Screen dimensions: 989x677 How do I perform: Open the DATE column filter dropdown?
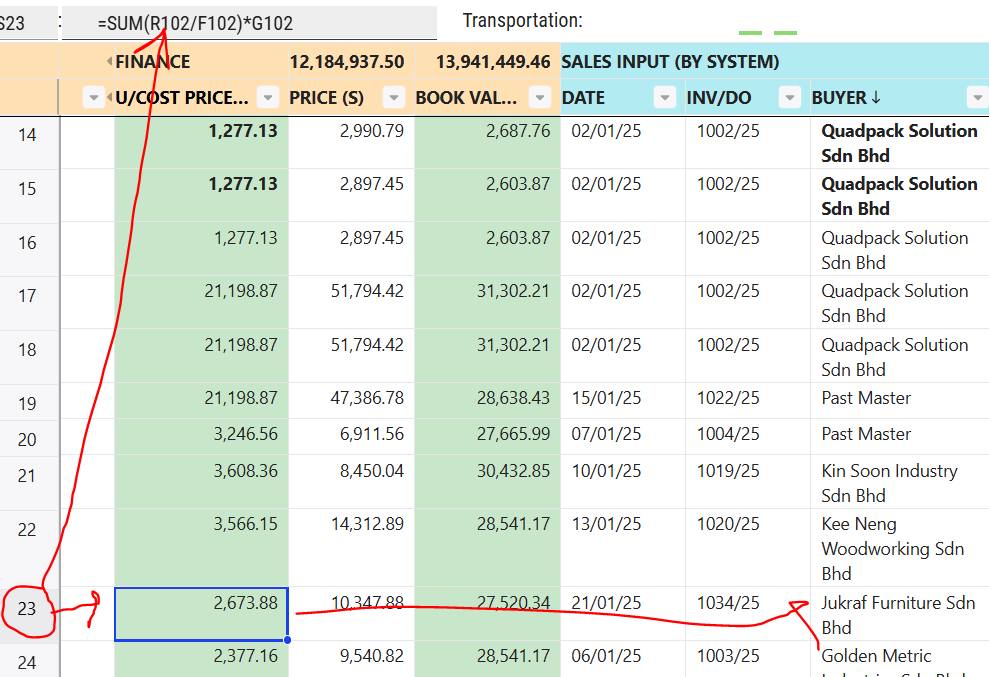pos(664,98)
